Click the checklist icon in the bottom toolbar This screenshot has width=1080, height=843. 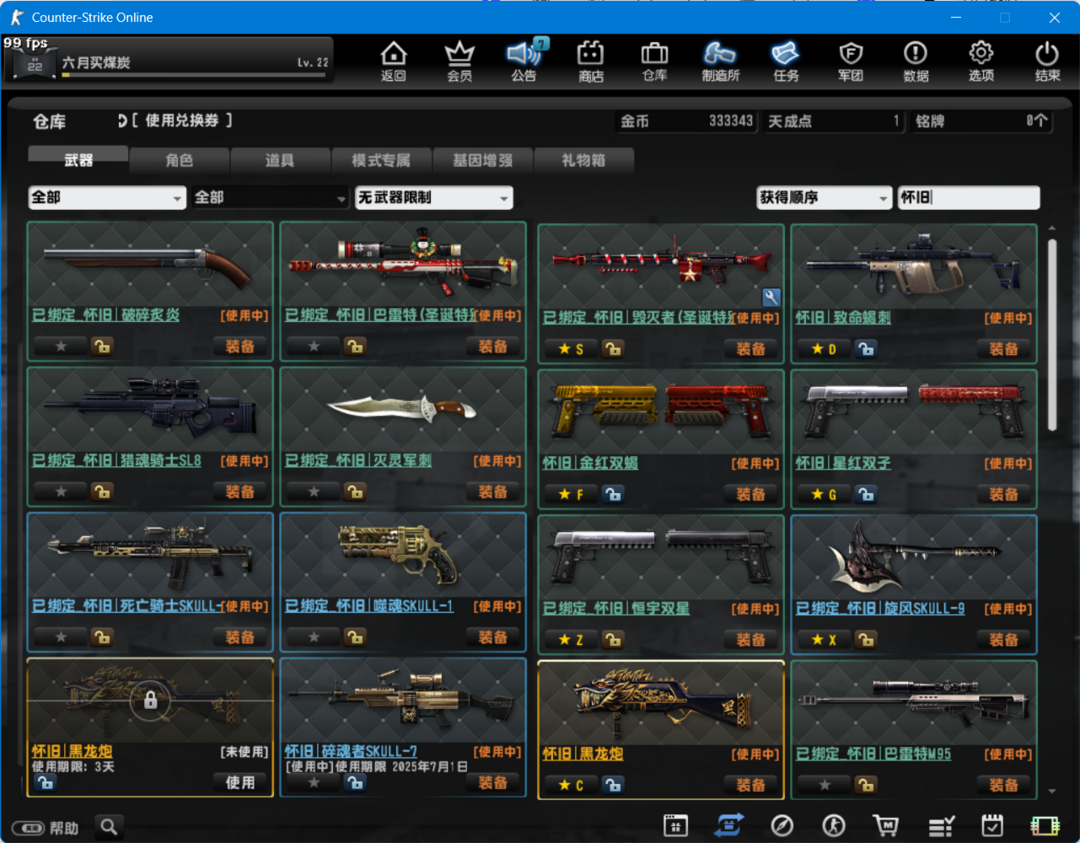[x=940, y=824]
